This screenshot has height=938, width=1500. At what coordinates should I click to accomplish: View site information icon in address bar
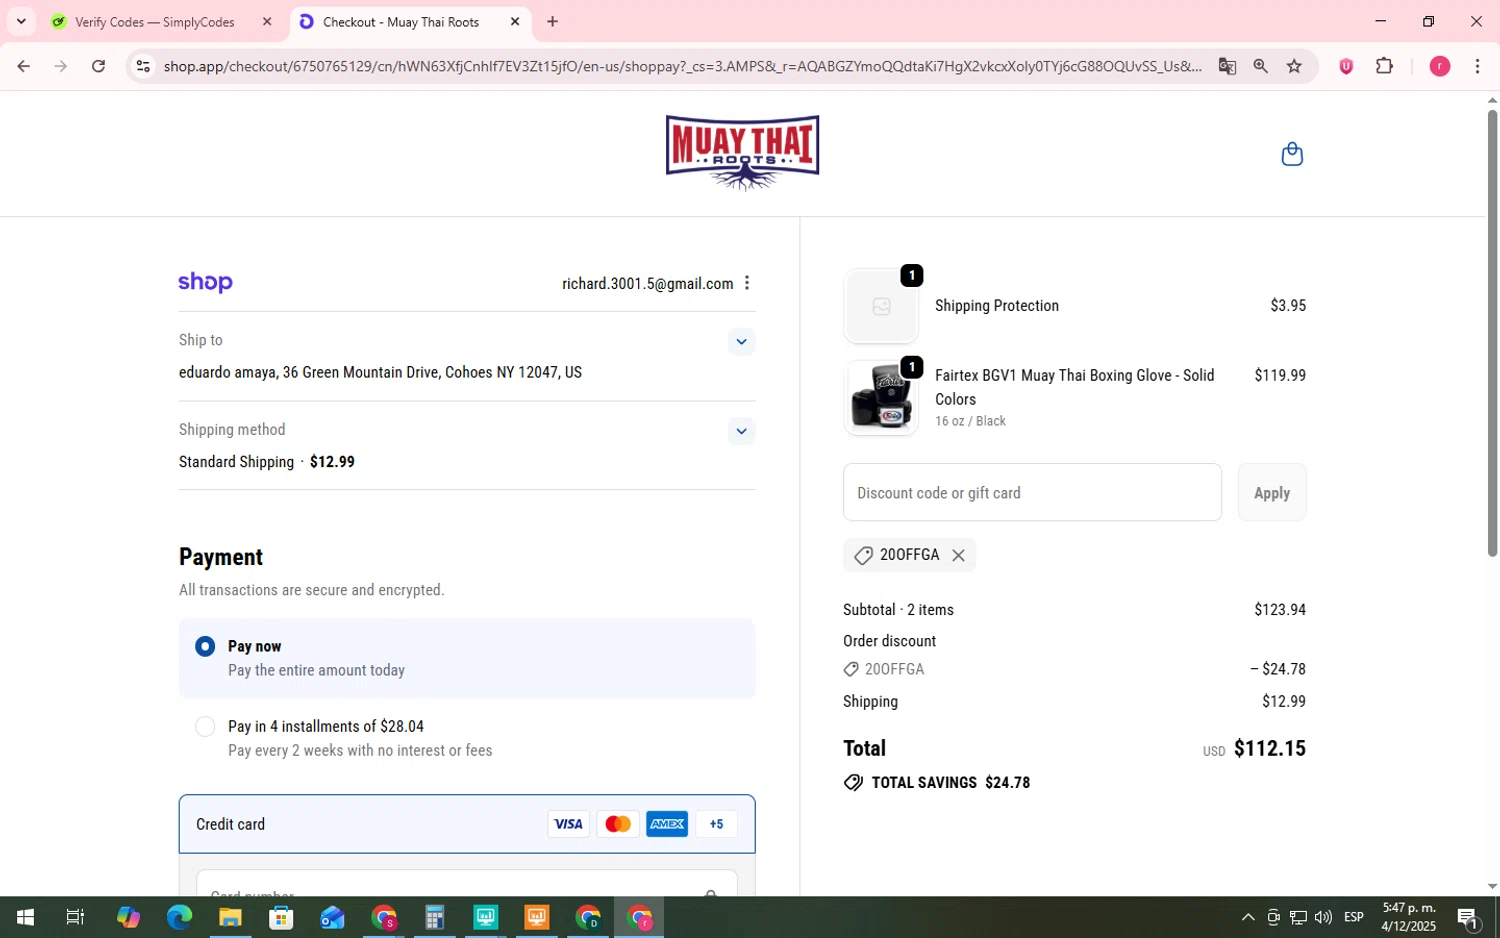click(x=143, y=66)
